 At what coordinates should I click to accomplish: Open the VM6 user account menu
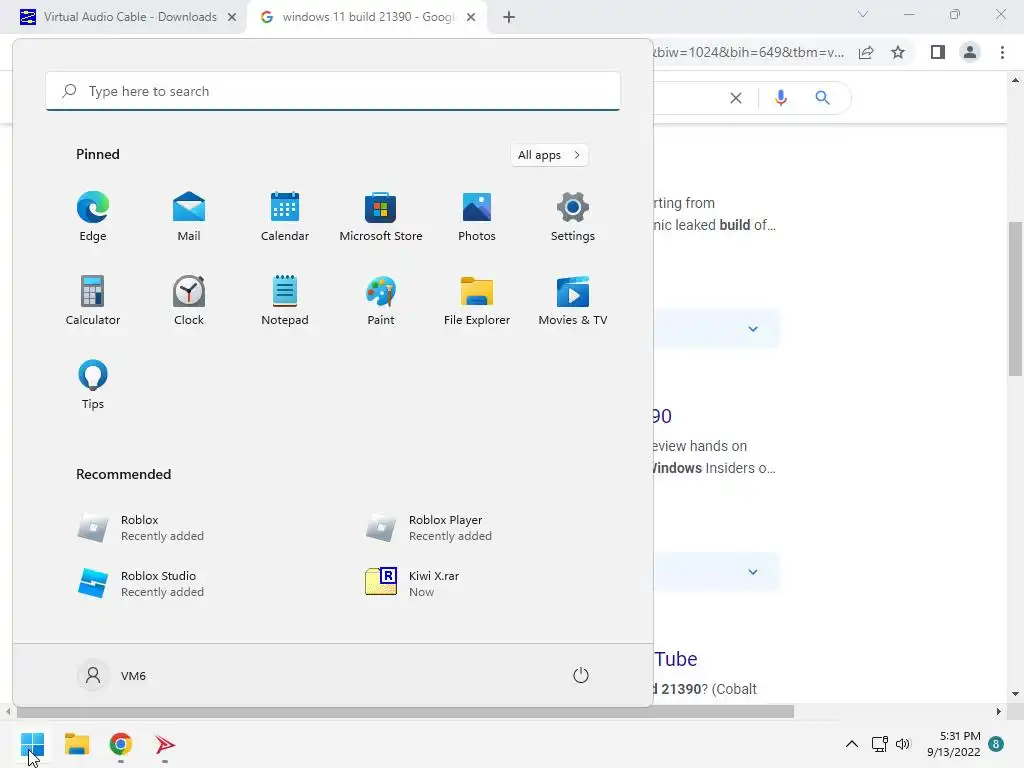[x=112, y=675]
